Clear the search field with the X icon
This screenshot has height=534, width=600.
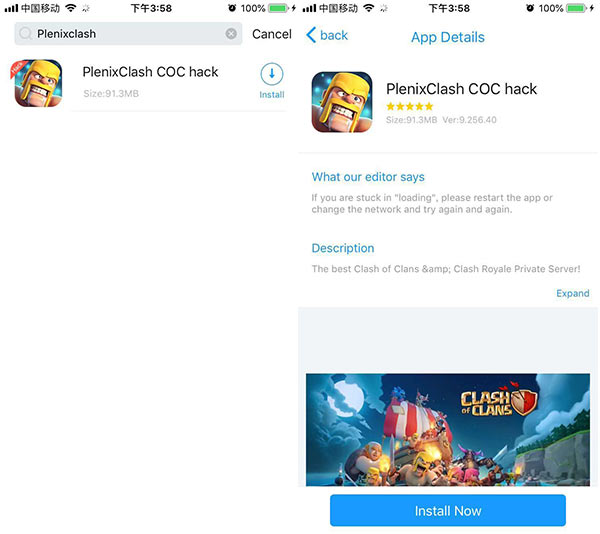[231, 34]
